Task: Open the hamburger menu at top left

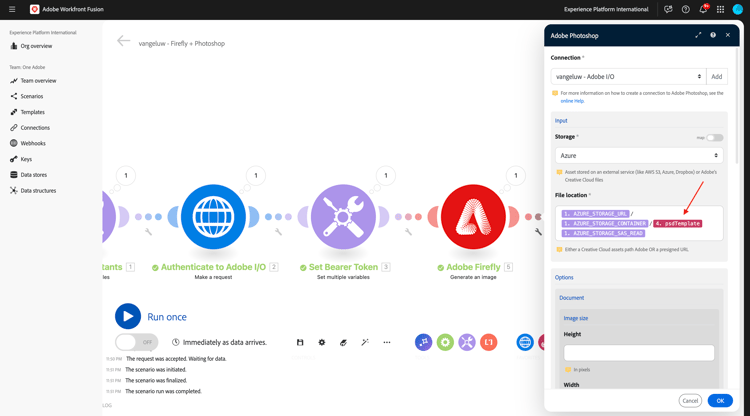Action: [12, 9]
